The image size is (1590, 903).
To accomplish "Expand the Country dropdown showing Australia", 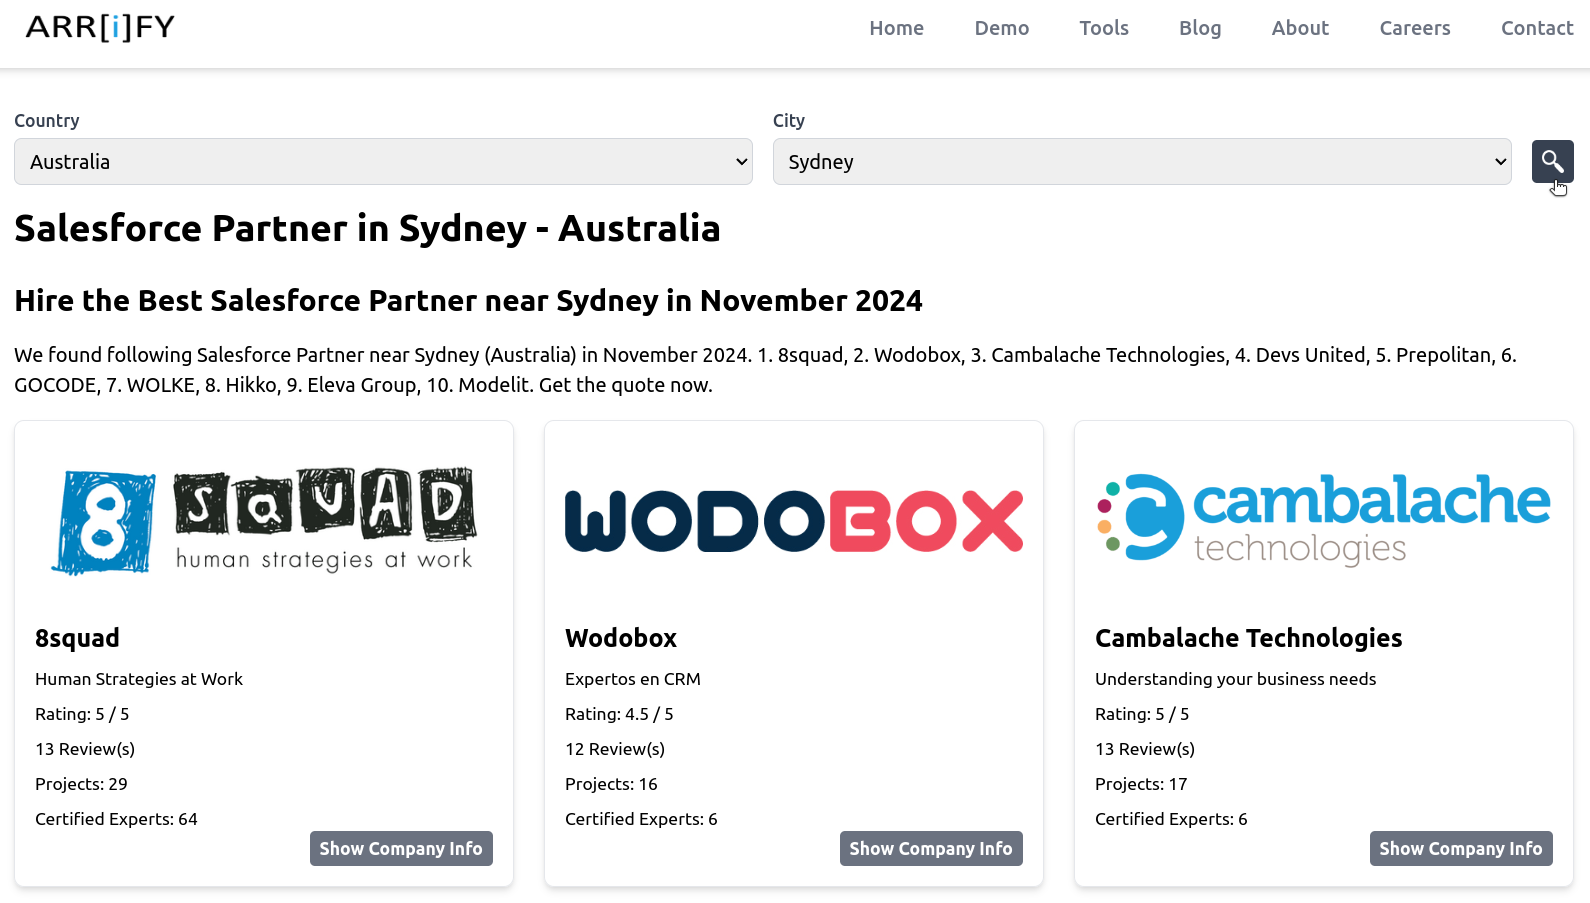I will 383,162.
